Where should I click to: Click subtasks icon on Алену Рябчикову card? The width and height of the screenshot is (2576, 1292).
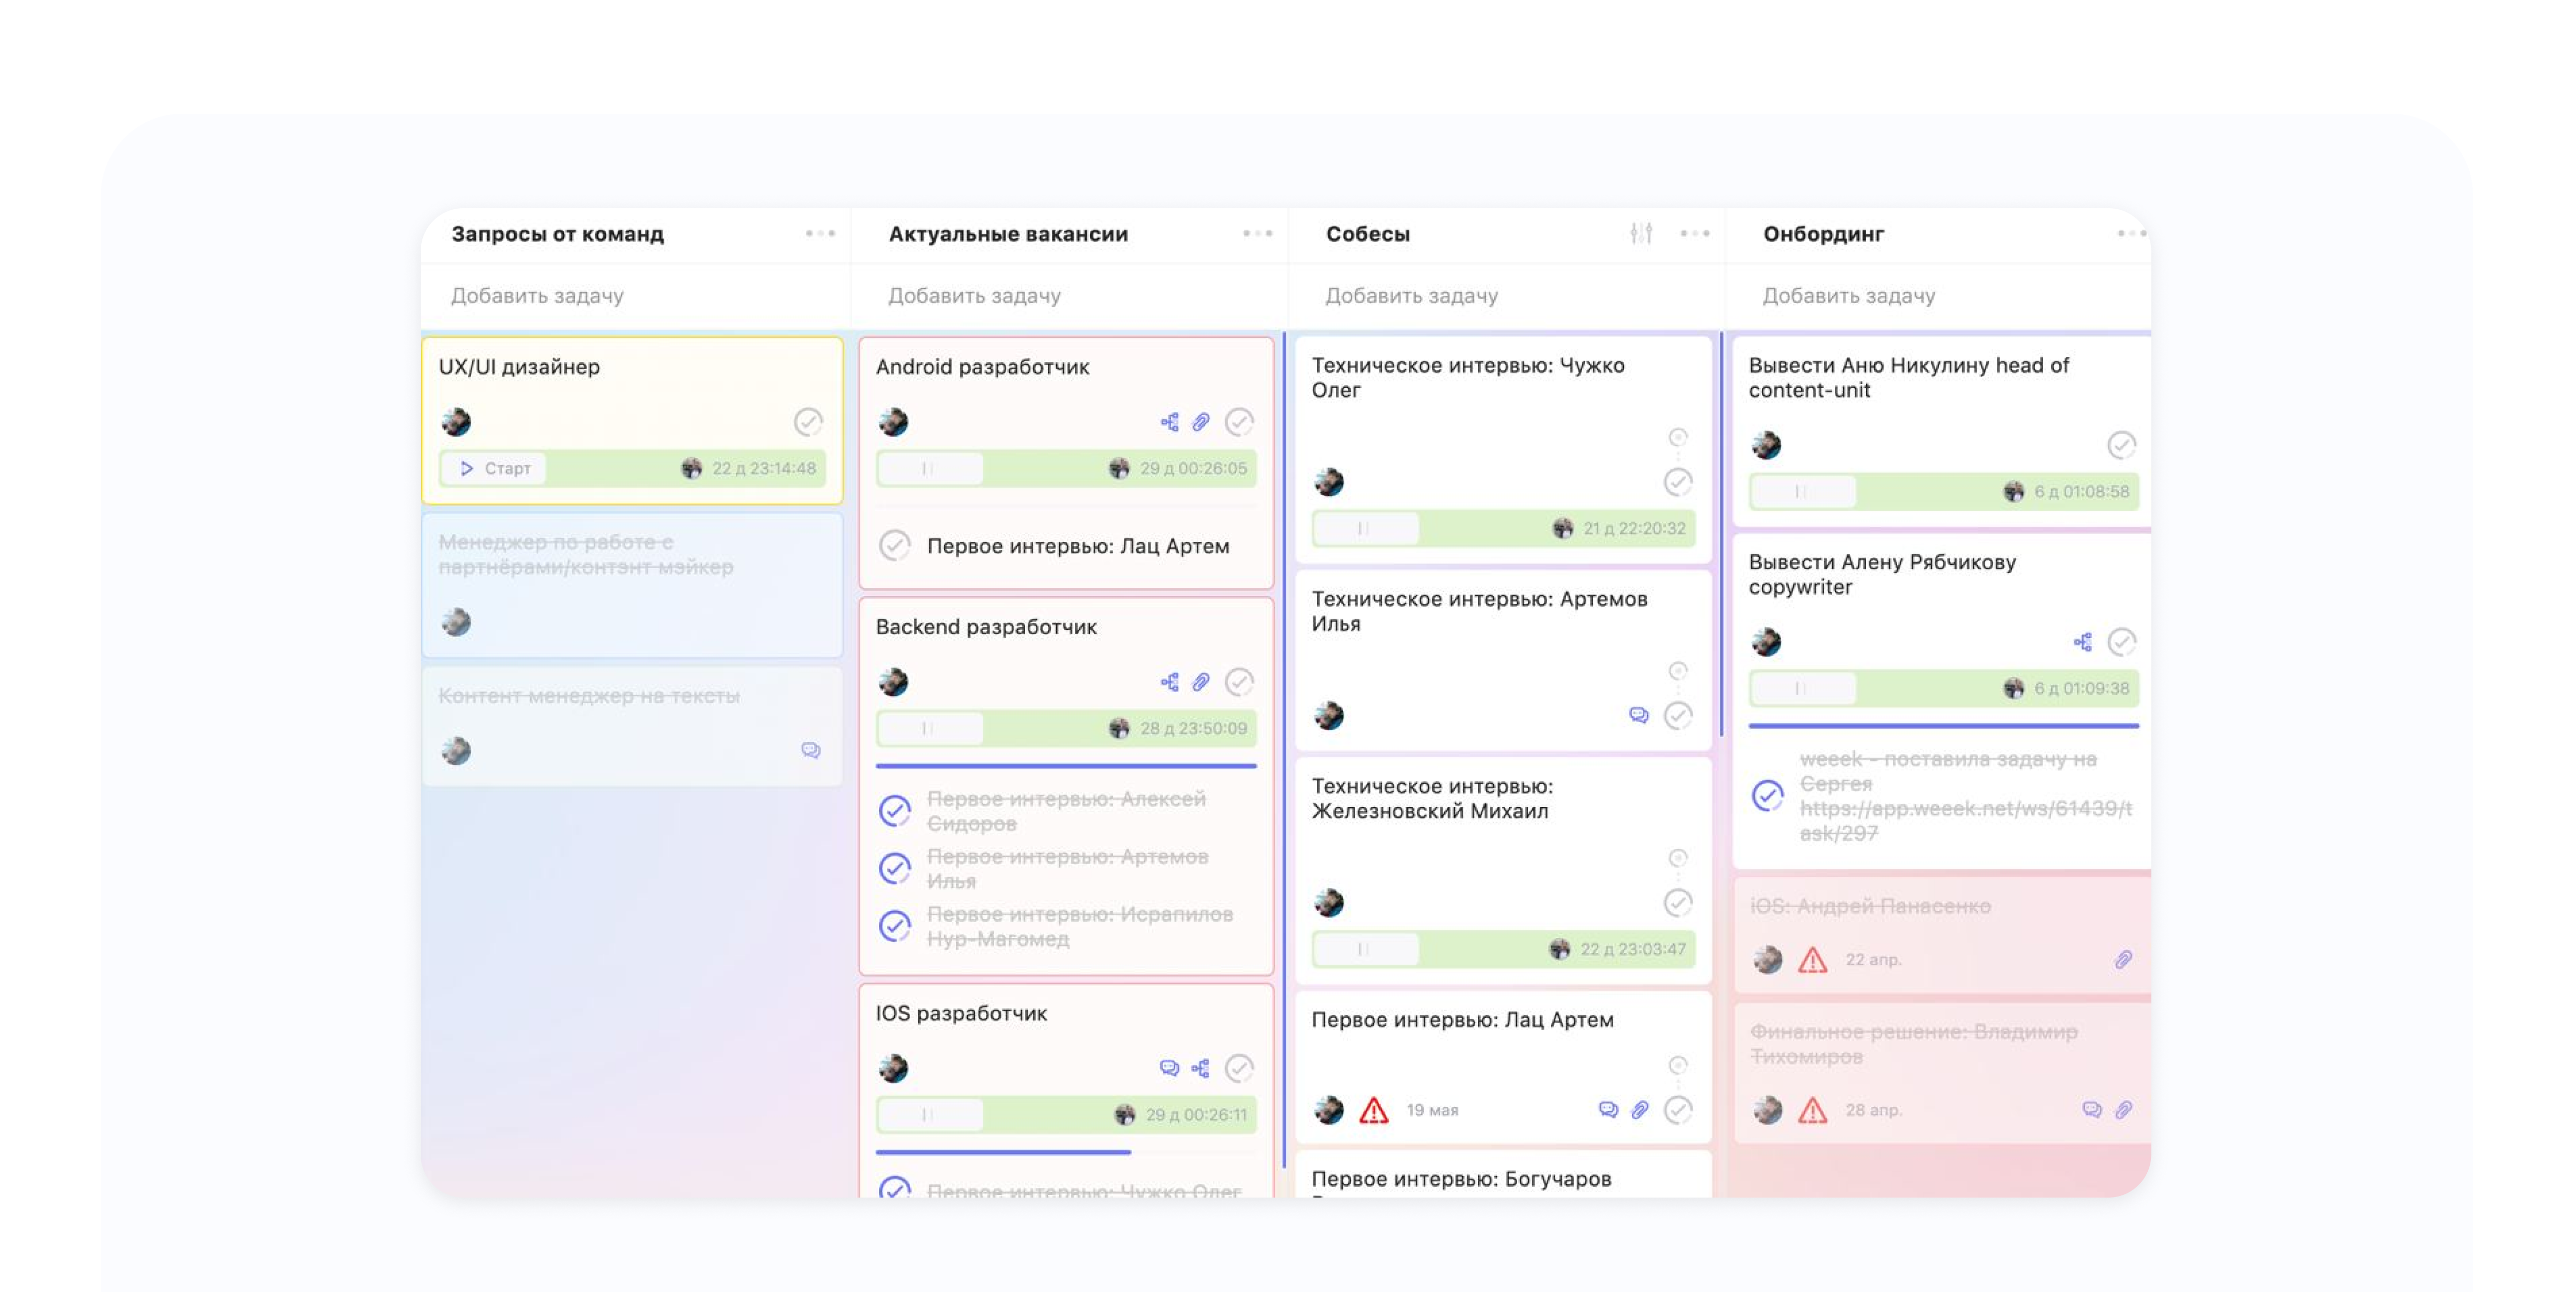[x=2082, y=642]
